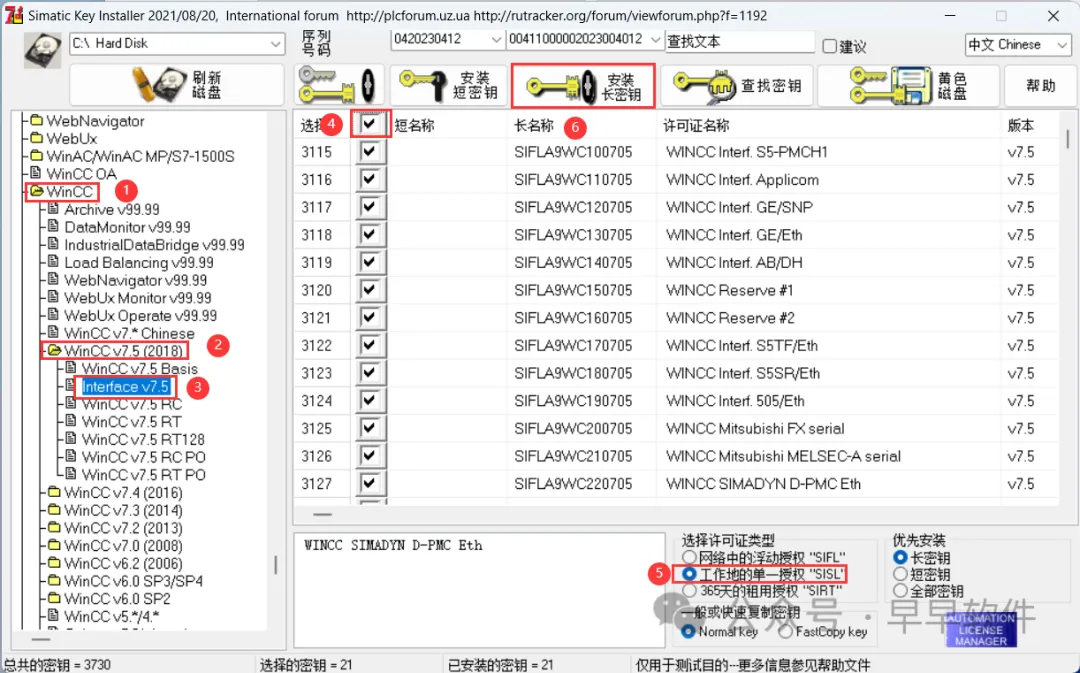
Task: Select short key priority radio button
Action: click(900, 574)
